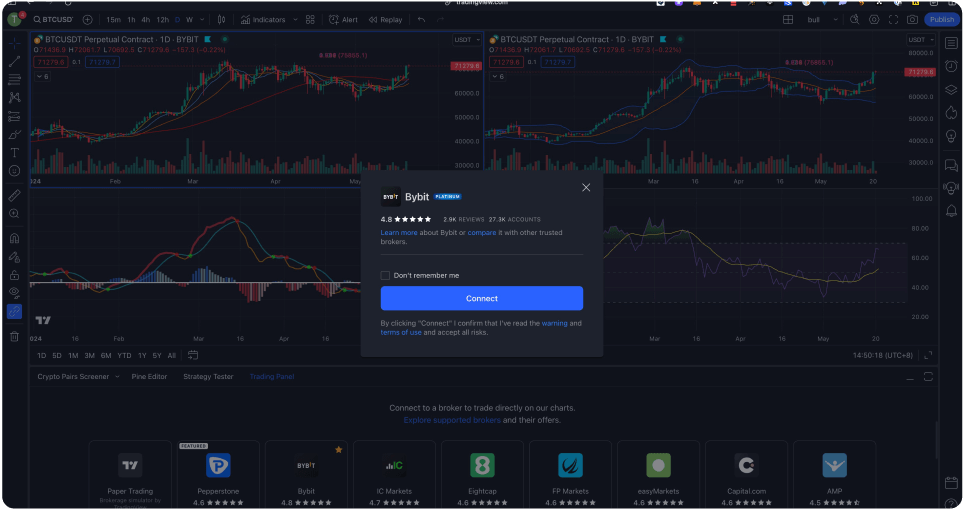Image resolution: width=964 pixels, height=510 pixels.
Task: Activate the magnet mode icon
Action: pyautogui.click(x=14, y=239)
